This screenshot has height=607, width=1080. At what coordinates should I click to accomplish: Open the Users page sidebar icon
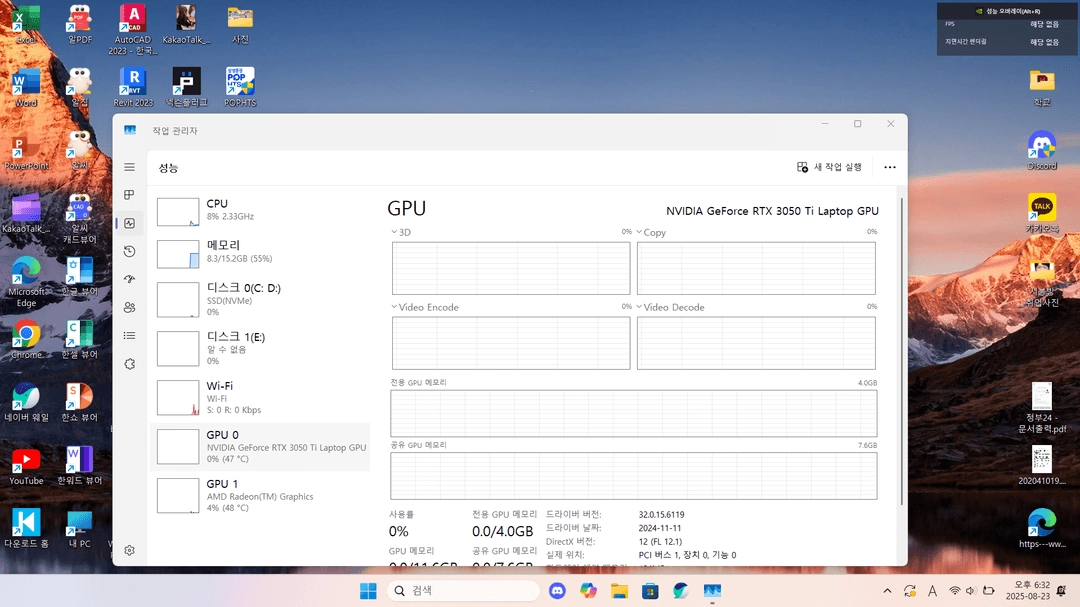[x=129, y=307]
